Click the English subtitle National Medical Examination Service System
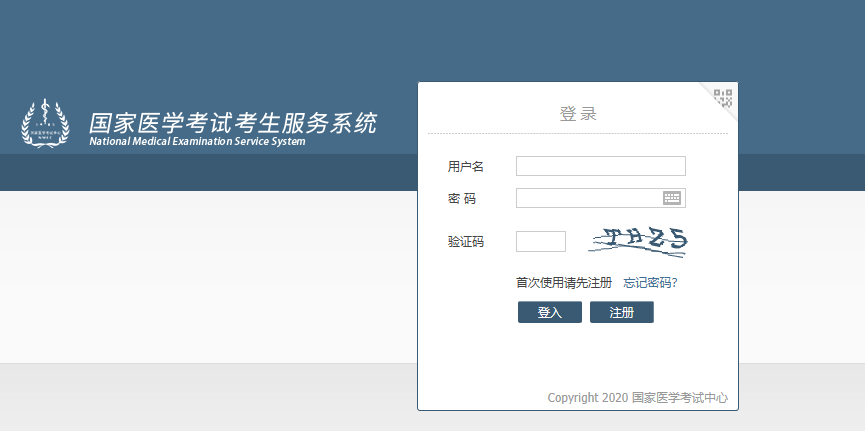 point(197,142)
